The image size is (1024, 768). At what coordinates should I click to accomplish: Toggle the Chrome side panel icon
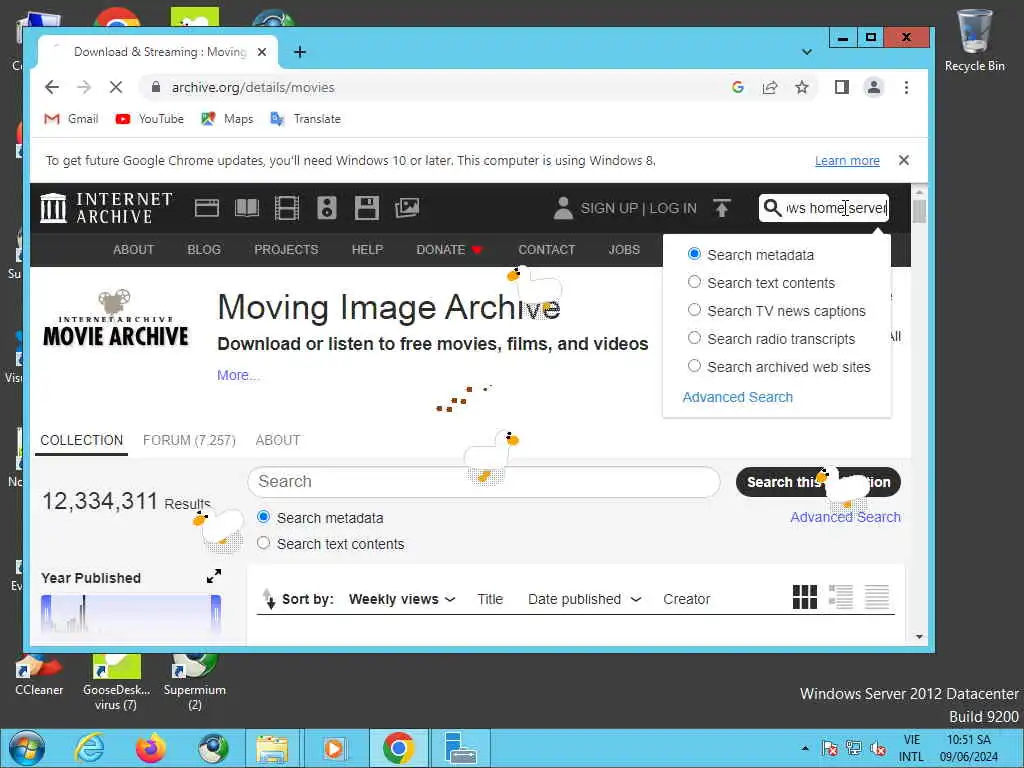(842, 87)
